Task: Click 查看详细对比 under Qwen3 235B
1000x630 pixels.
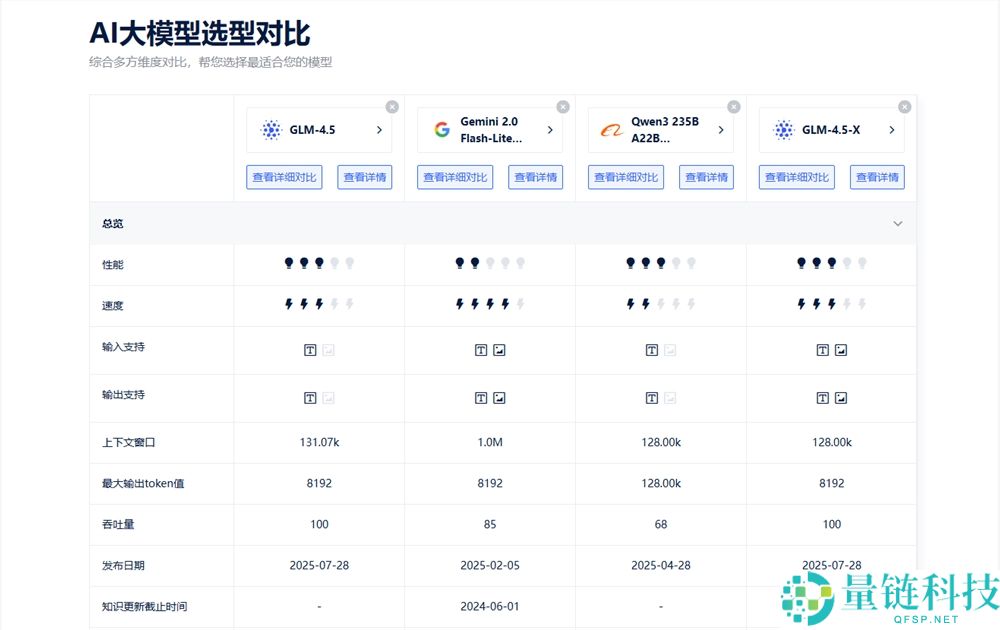Action: coord(625,177)
